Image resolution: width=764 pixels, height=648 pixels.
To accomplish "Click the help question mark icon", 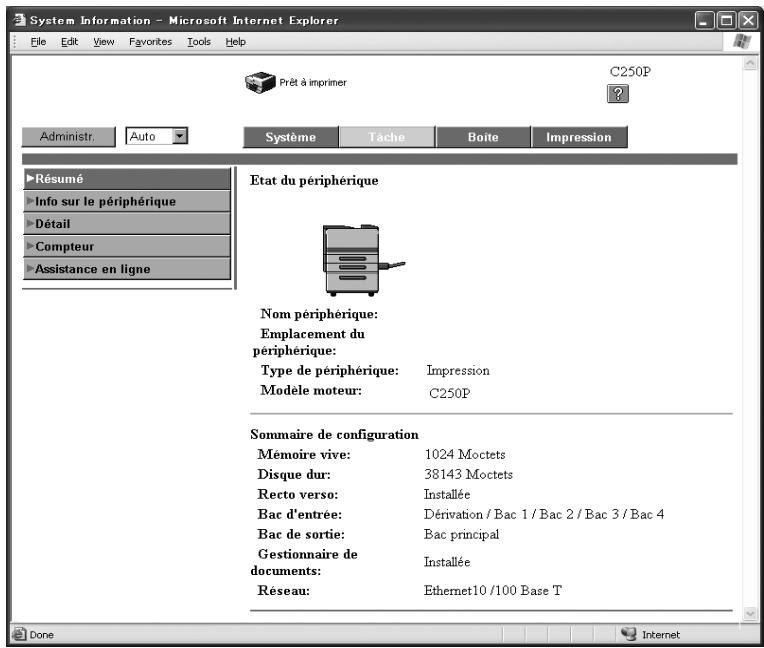I will [617, 94].
